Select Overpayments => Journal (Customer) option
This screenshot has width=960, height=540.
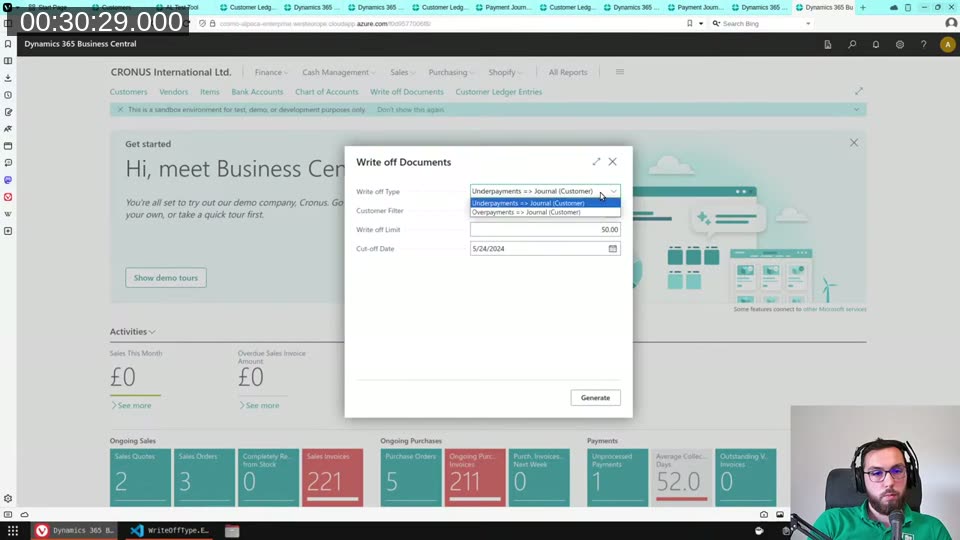pos(545,212)
